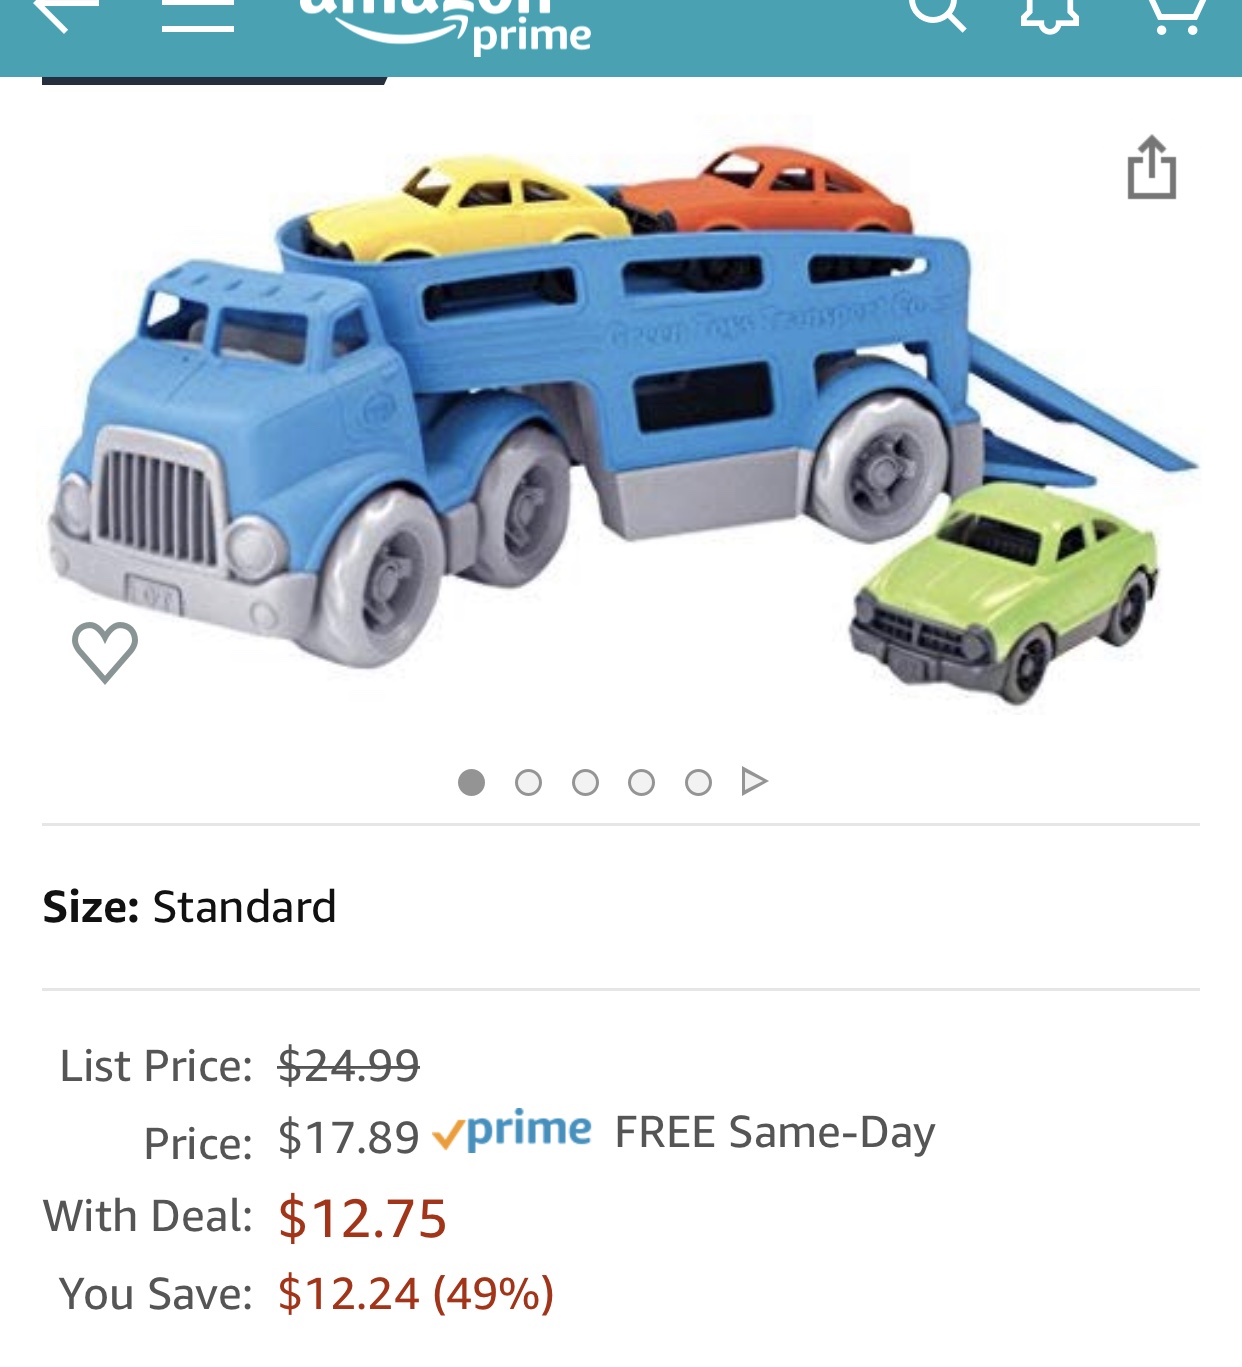The width and height of the screenshot is (1242, 1367).
Task: Open notifications bell icon
Action: 1049,14
